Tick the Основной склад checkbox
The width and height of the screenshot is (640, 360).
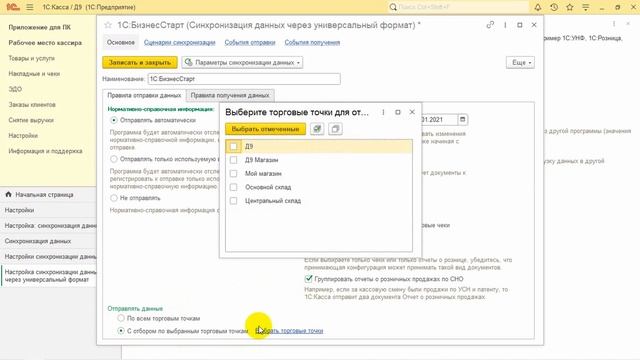(233, 187)
